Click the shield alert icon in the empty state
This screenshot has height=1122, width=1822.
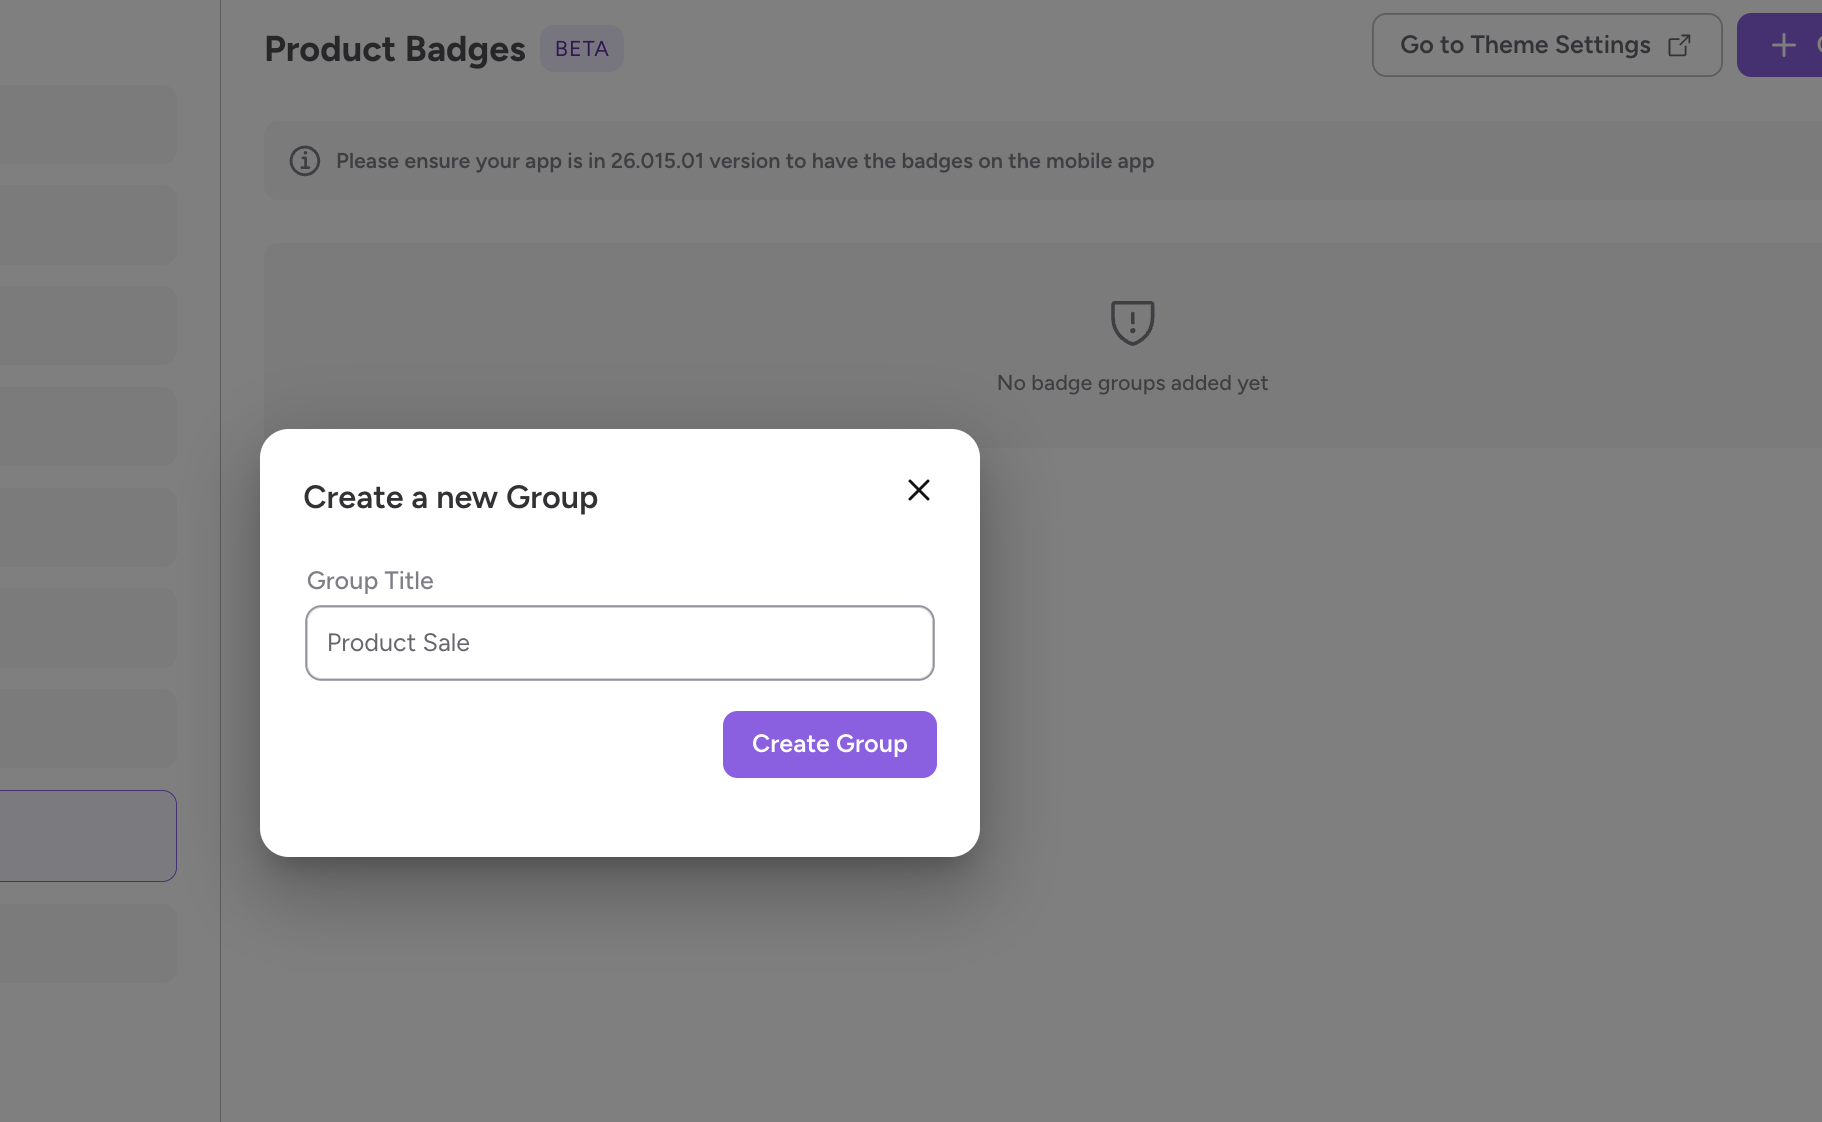(x=1132, y=322)
